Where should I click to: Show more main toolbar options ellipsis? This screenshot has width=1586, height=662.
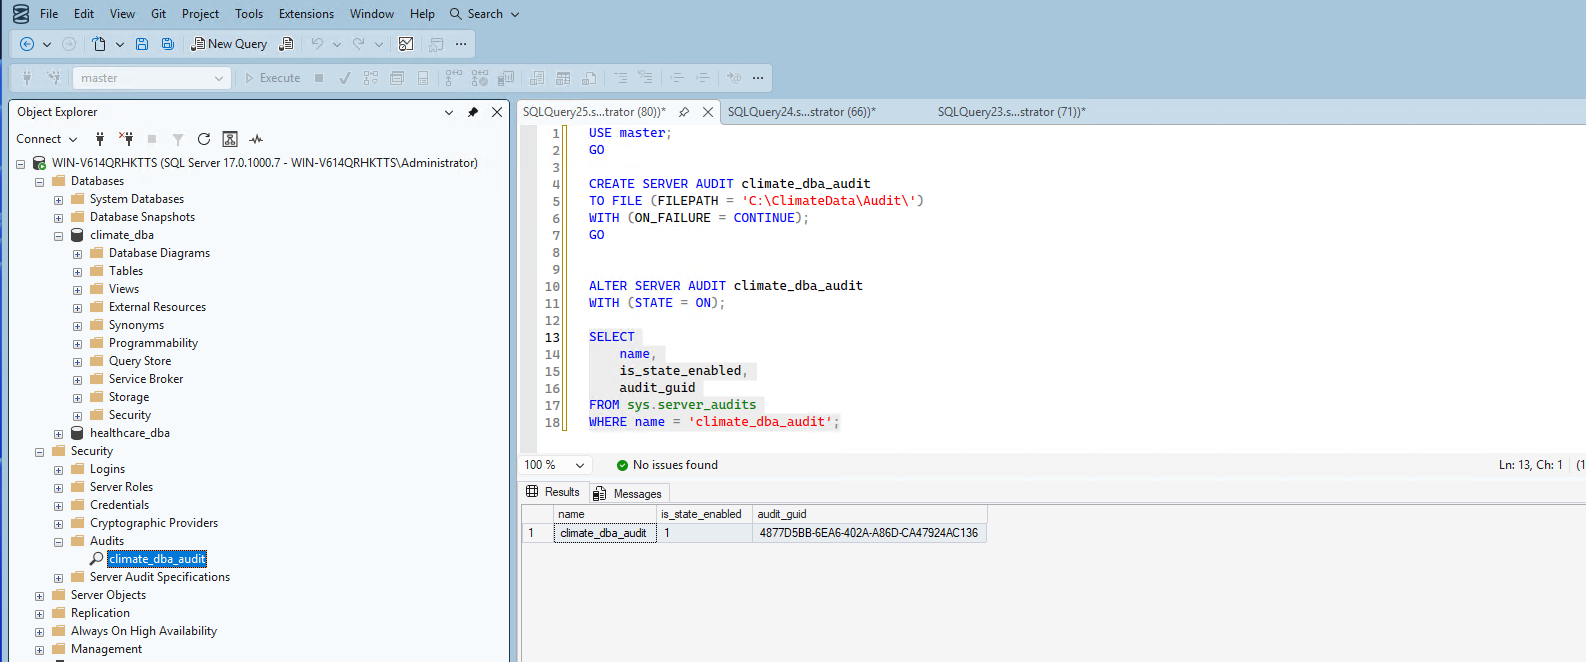click(461, 44)
